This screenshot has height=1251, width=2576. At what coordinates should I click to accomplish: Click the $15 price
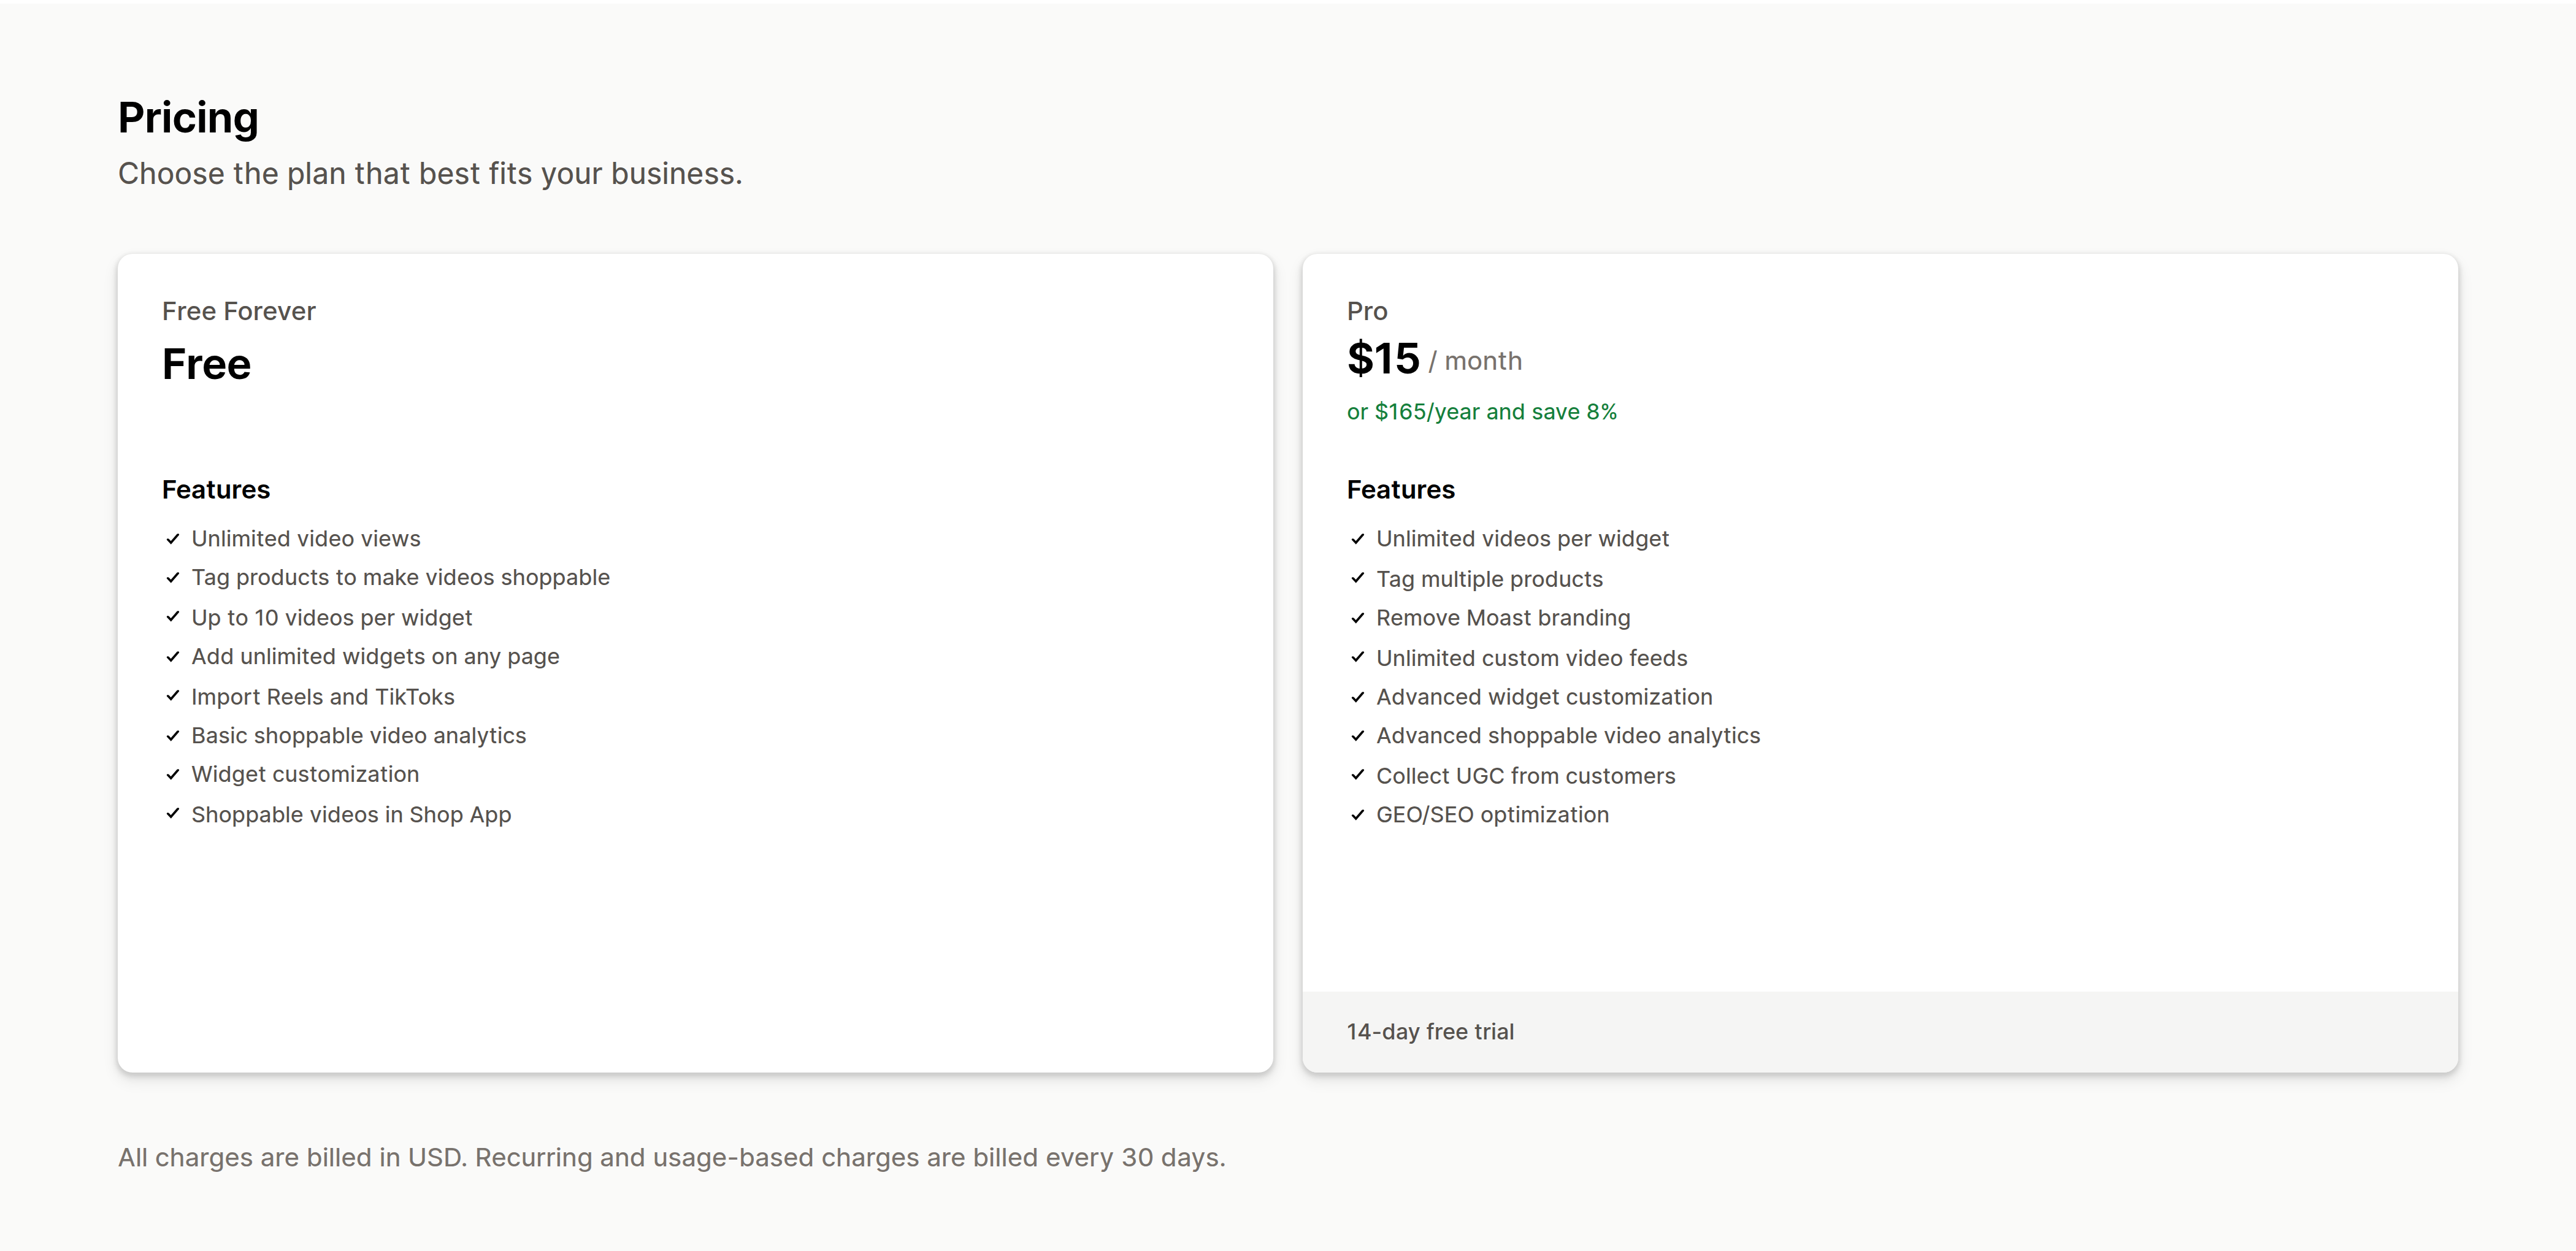1383,358
